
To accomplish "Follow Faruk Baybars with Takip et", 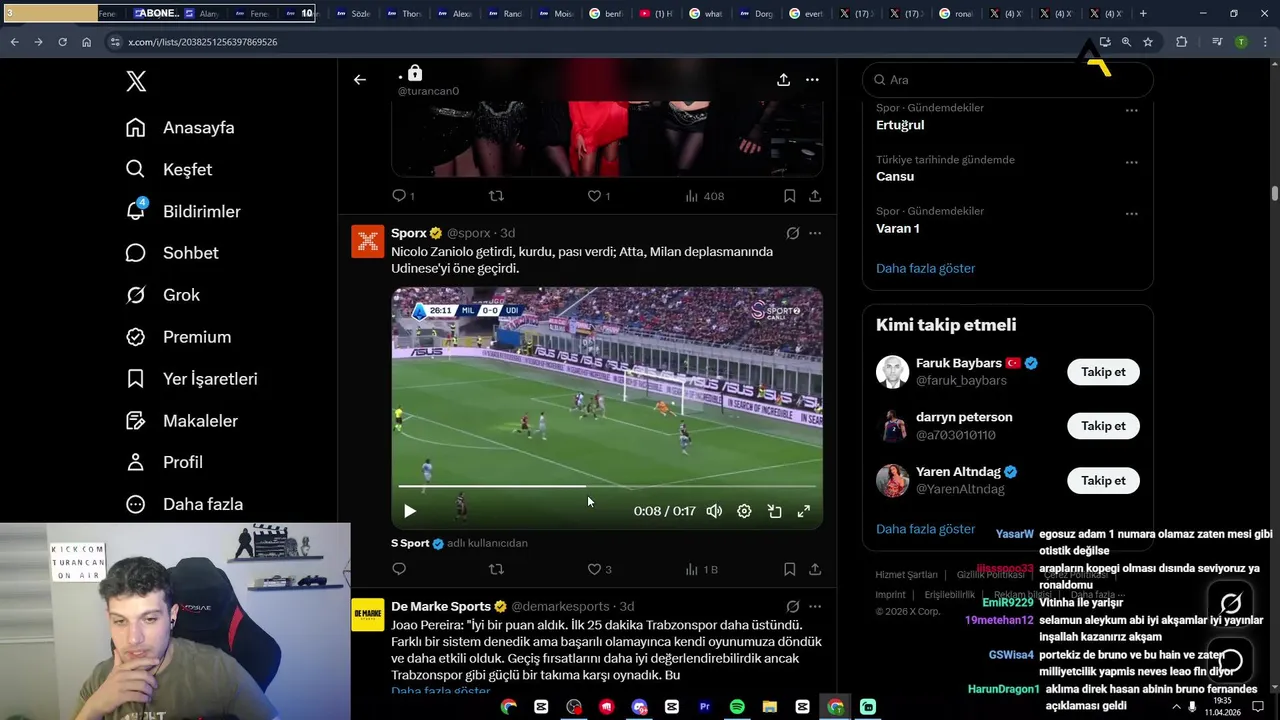I will pos(1103,372).
